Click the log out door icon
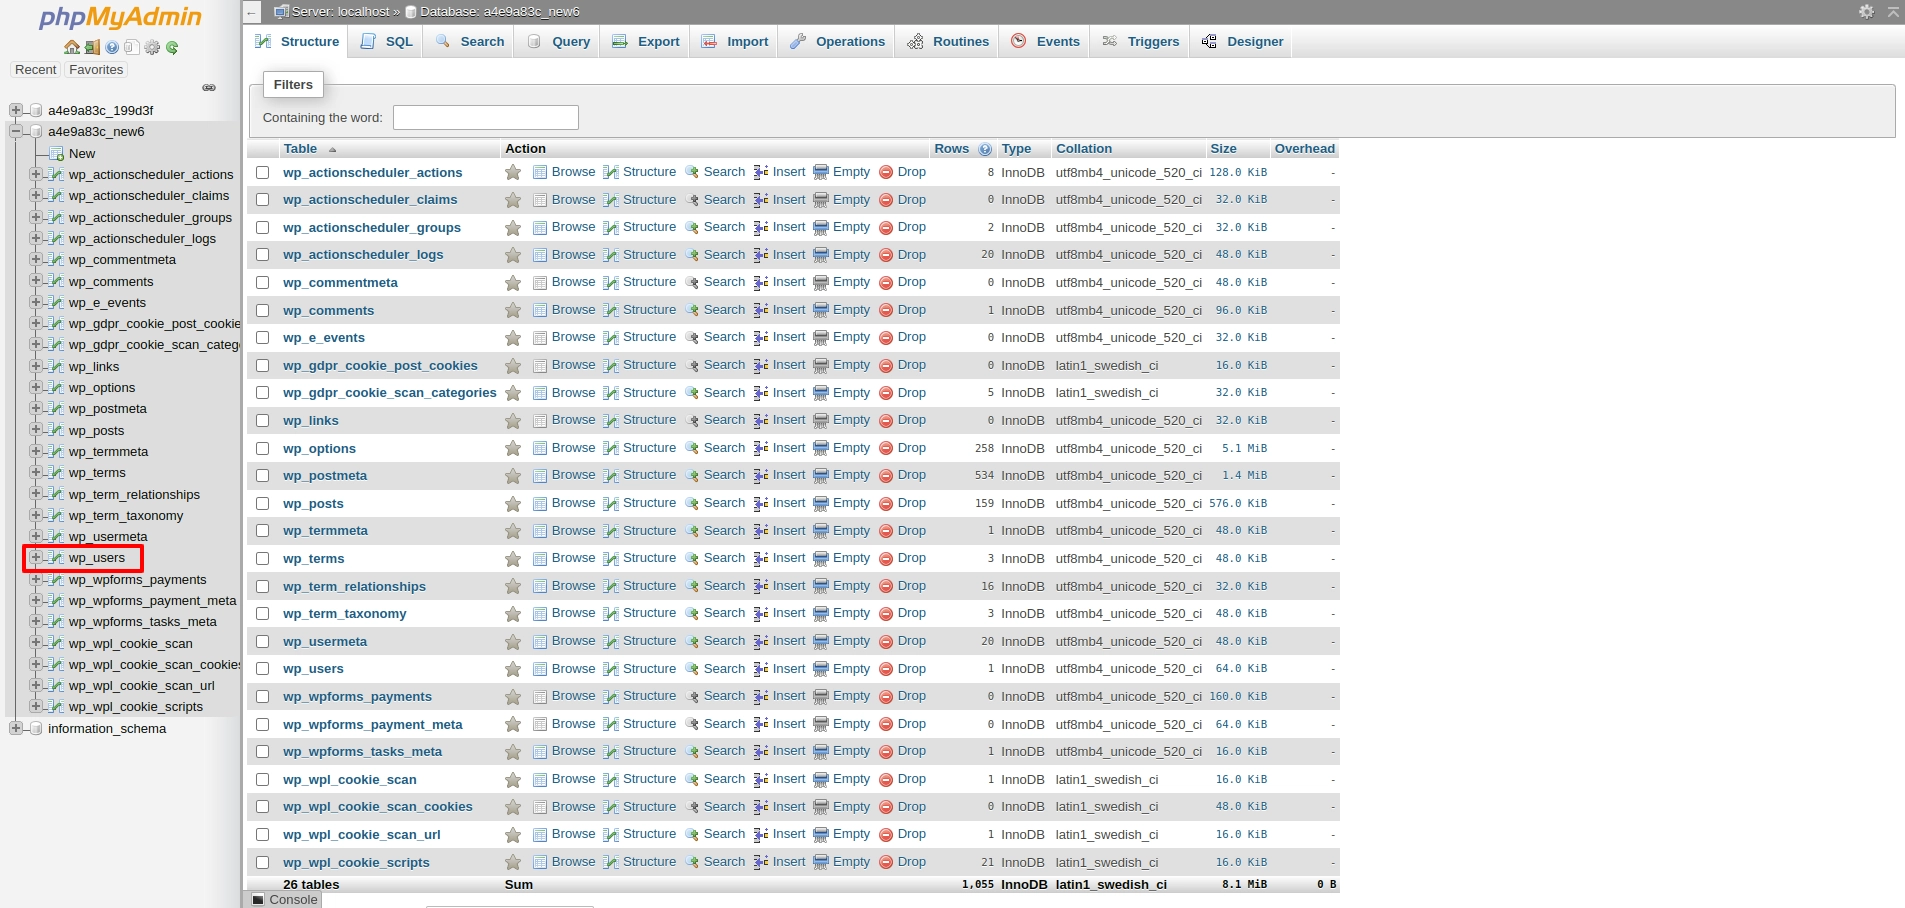This screenshot has height=908, width=1905. [x=92, y=47]
